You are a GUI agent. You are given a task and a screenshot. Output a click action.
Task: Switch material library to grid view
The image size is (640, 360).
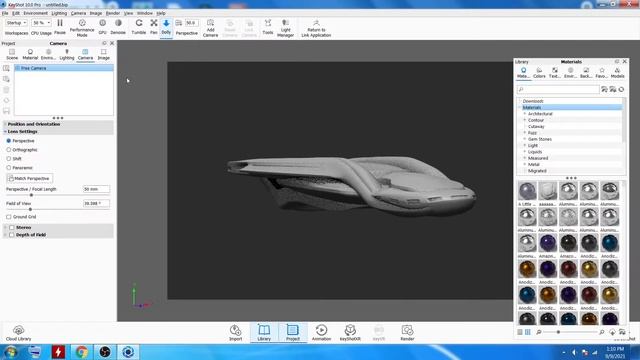pyautogui.click(x=528, y=332)
